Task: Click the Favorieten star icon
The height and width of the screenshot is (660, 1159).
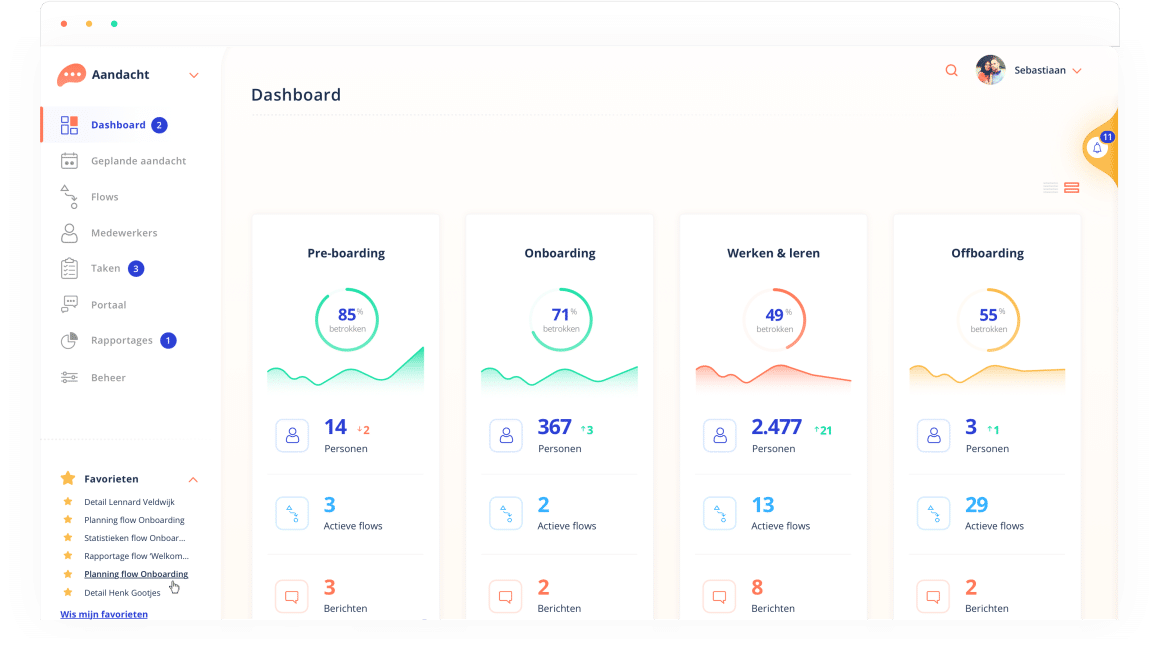Action: click(68, 478)
